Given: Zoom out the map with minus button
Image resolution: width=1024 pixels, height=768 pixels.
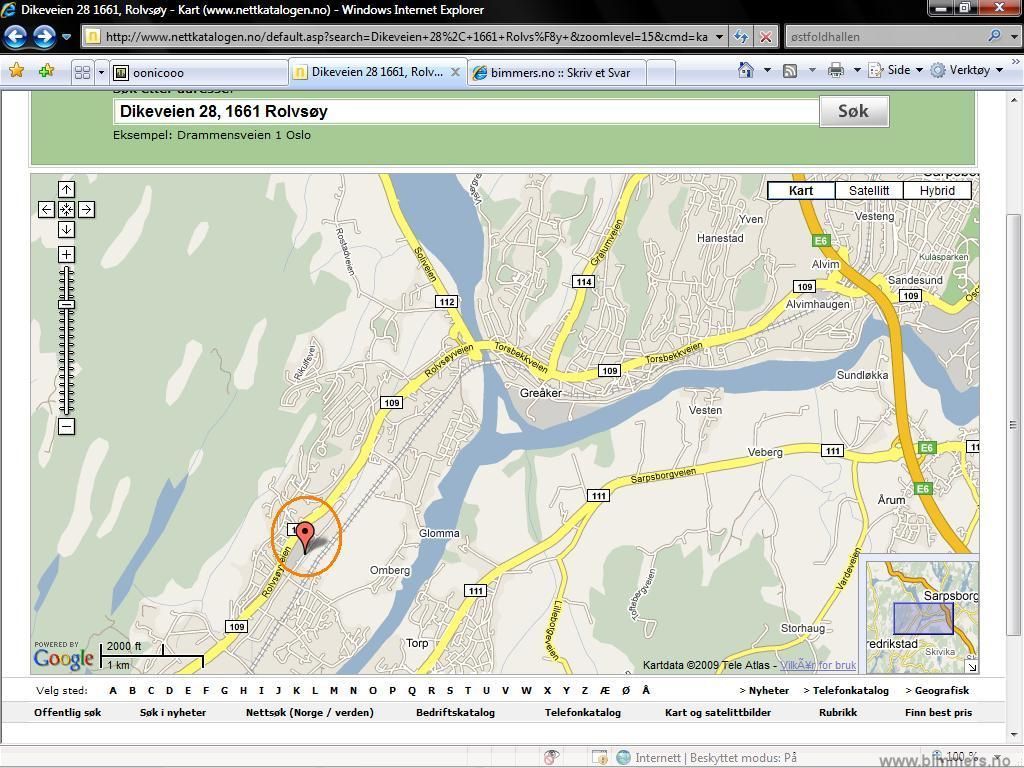Looking at the screenshot, I should coord(67,426).
